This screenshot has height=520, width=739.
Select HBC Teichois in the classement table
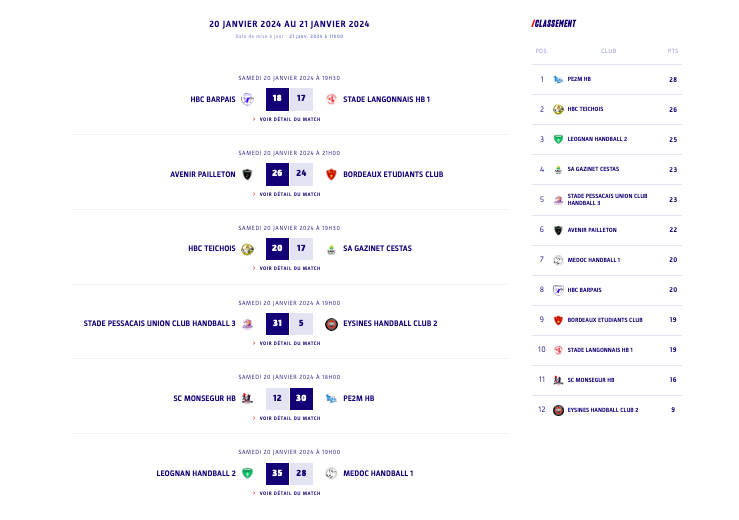click(x=607, y=109)
